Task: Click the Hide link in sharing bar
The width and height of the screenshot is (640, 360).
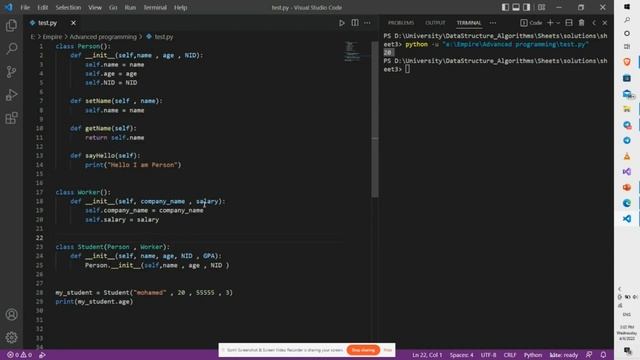Action: (x=388, y=350)
